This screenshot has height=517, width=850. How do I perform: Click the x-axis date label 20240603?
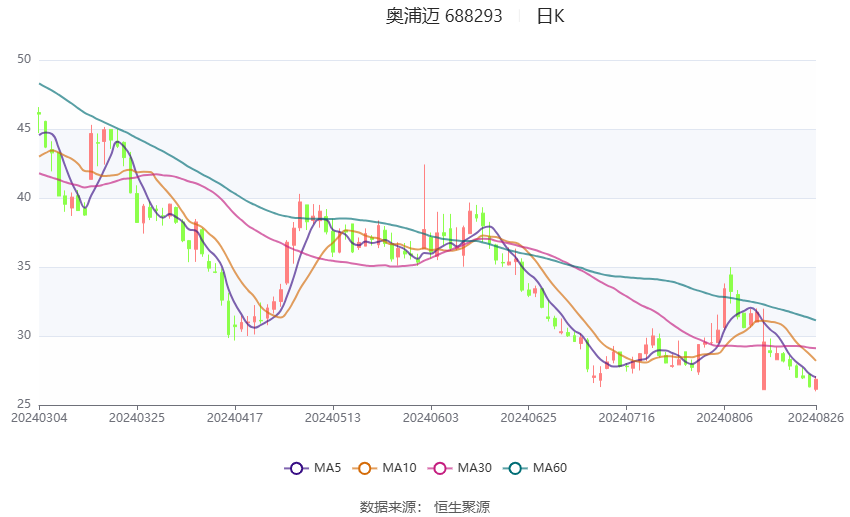(431, 418)
